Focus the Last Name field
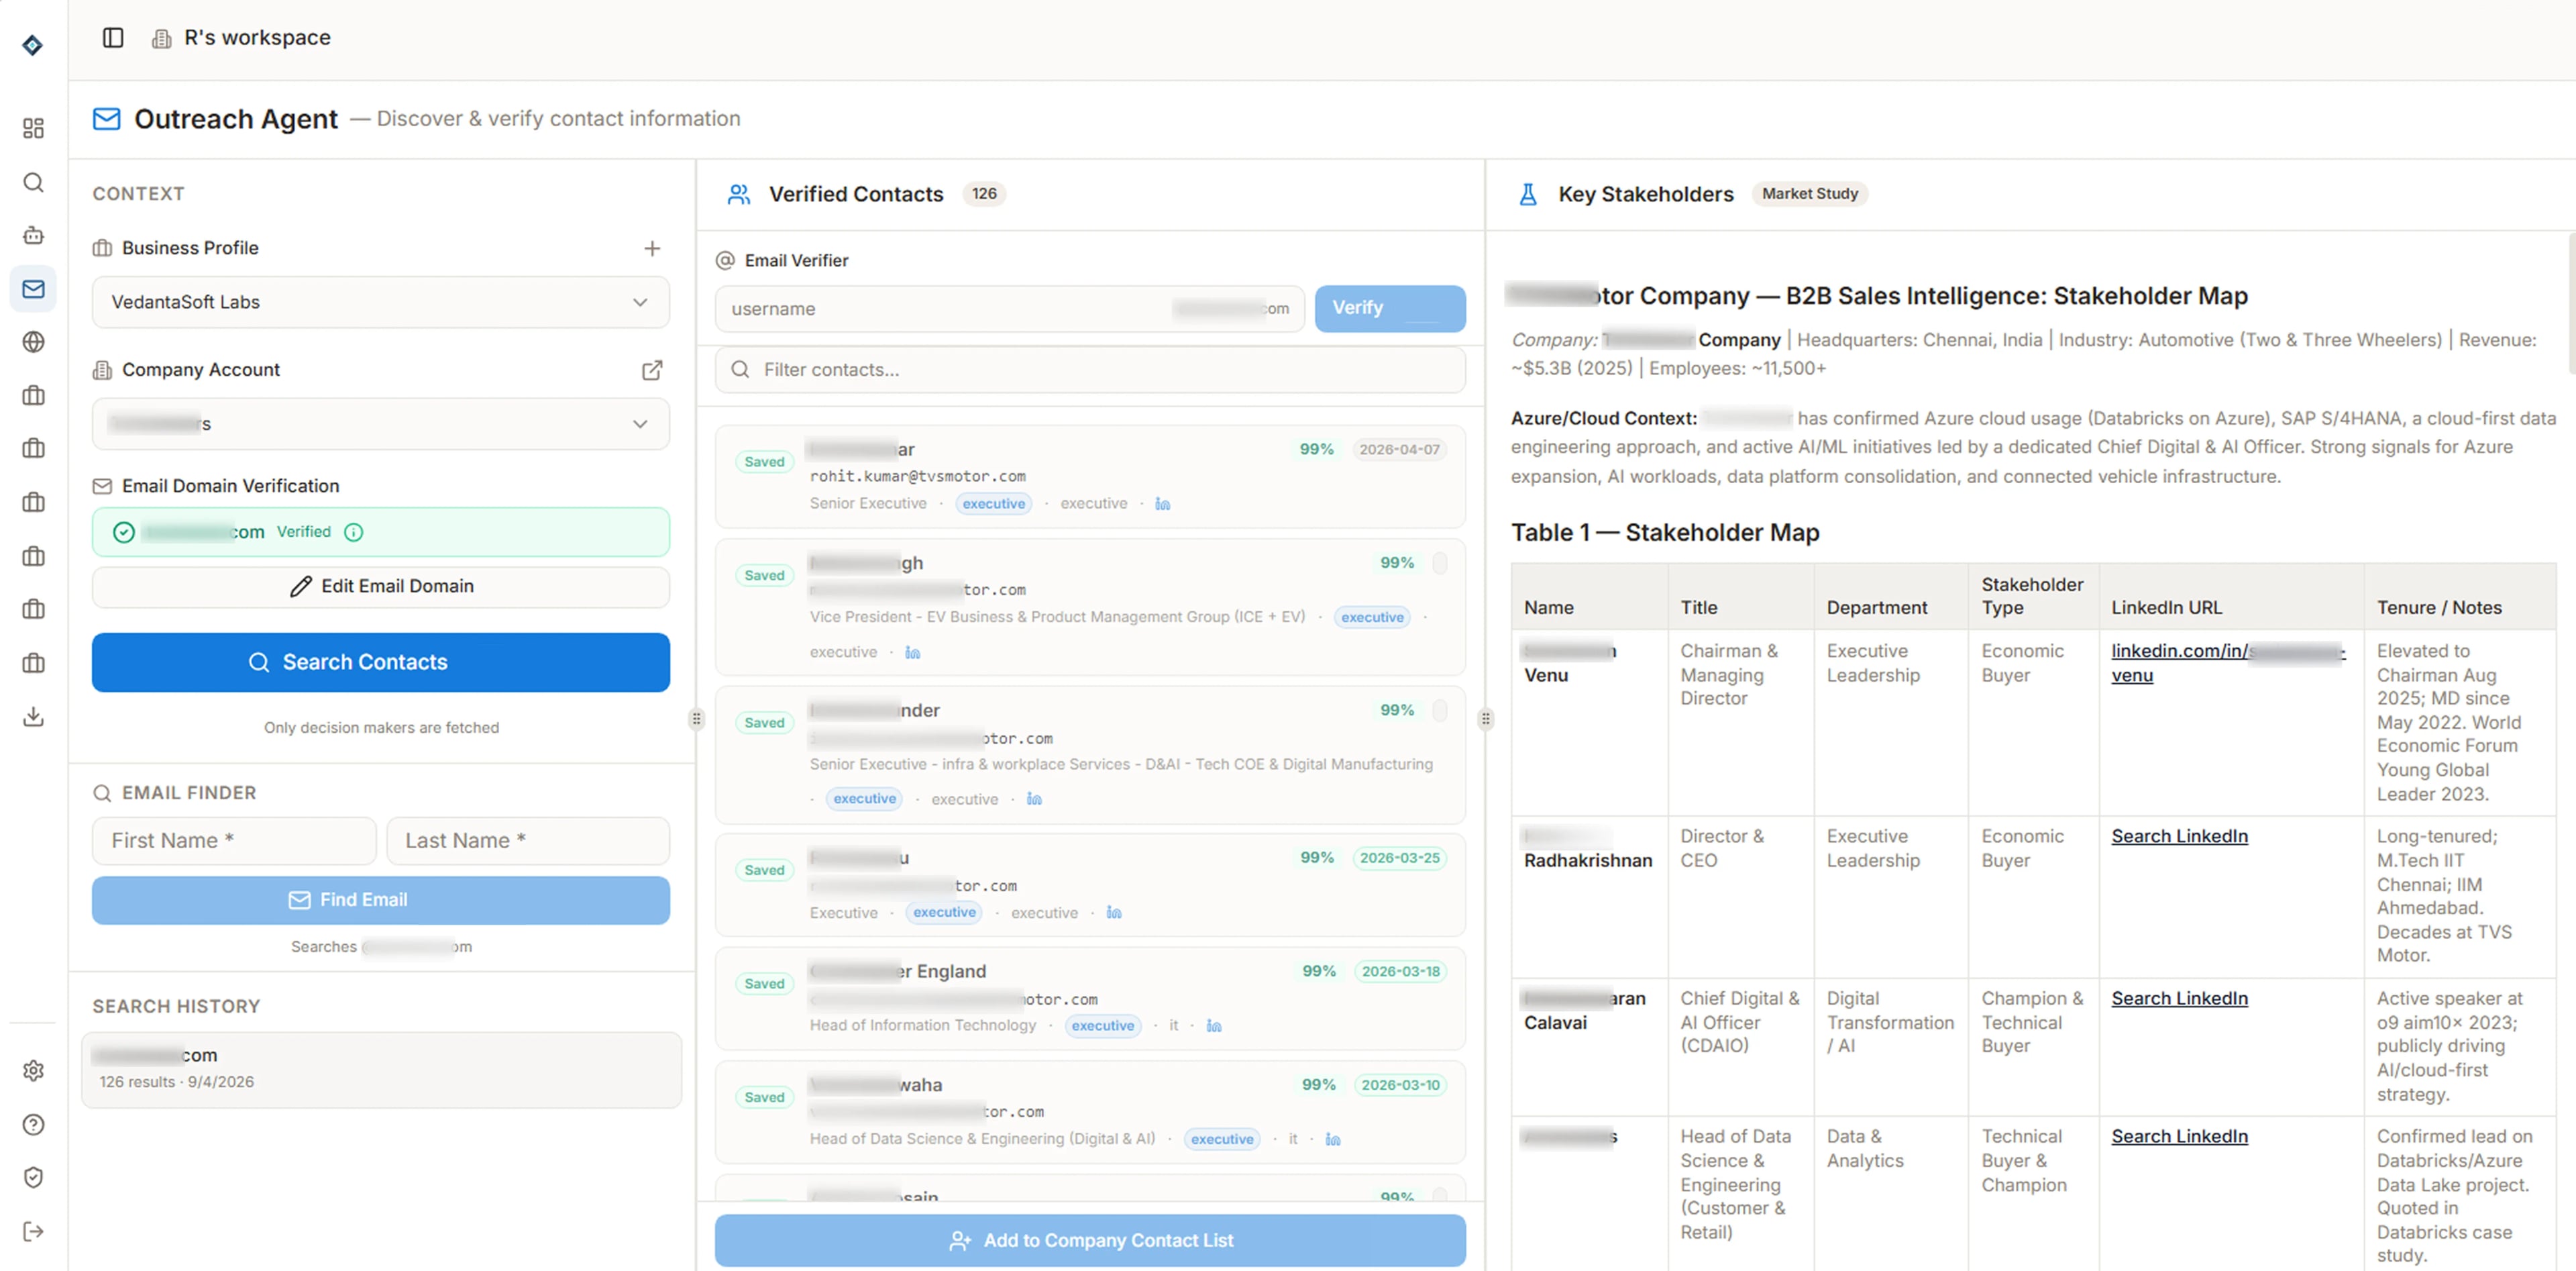Screen dimensions: 2576x1271 coord(527,841)
